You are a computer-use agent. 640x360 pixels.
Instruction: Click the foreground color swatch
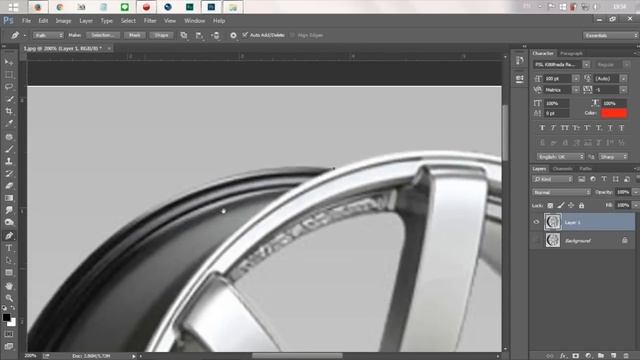click(x=6, y=317)
